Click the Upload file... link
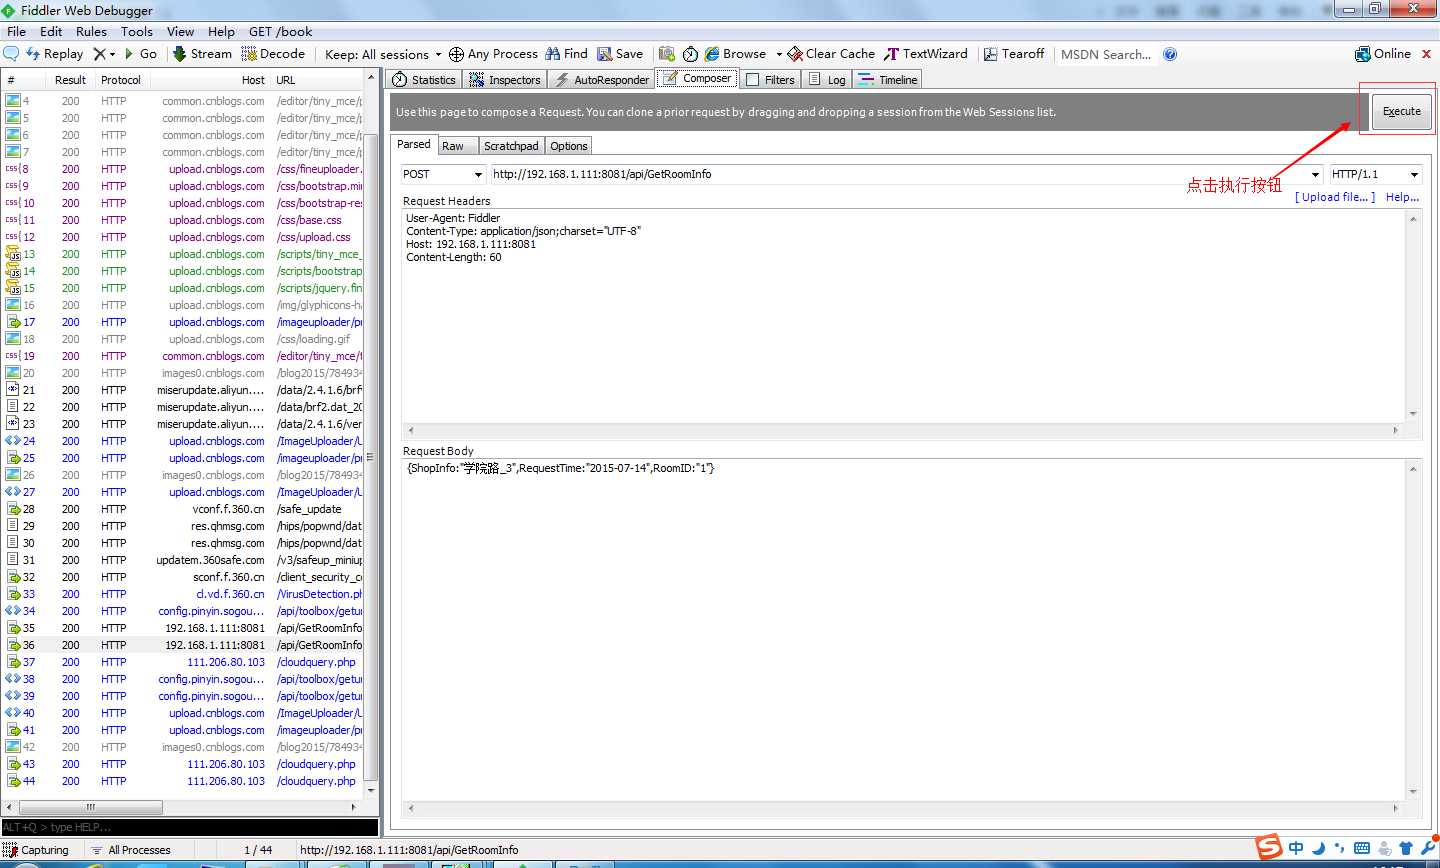1440x868 pixels. tap(1335, 197)
